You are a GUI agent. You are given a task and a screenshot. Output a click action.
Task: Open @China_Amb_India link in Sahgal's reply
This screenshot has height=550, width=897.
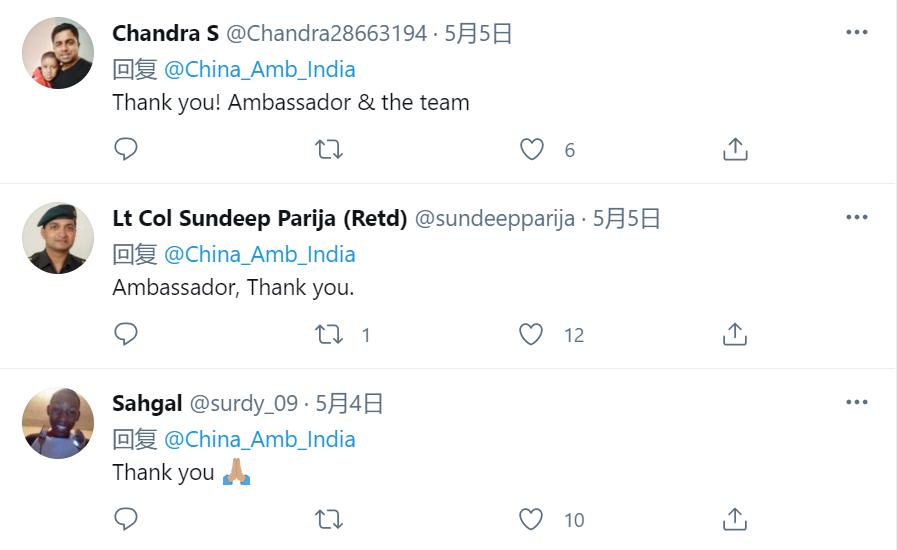[x=259, y=439]
